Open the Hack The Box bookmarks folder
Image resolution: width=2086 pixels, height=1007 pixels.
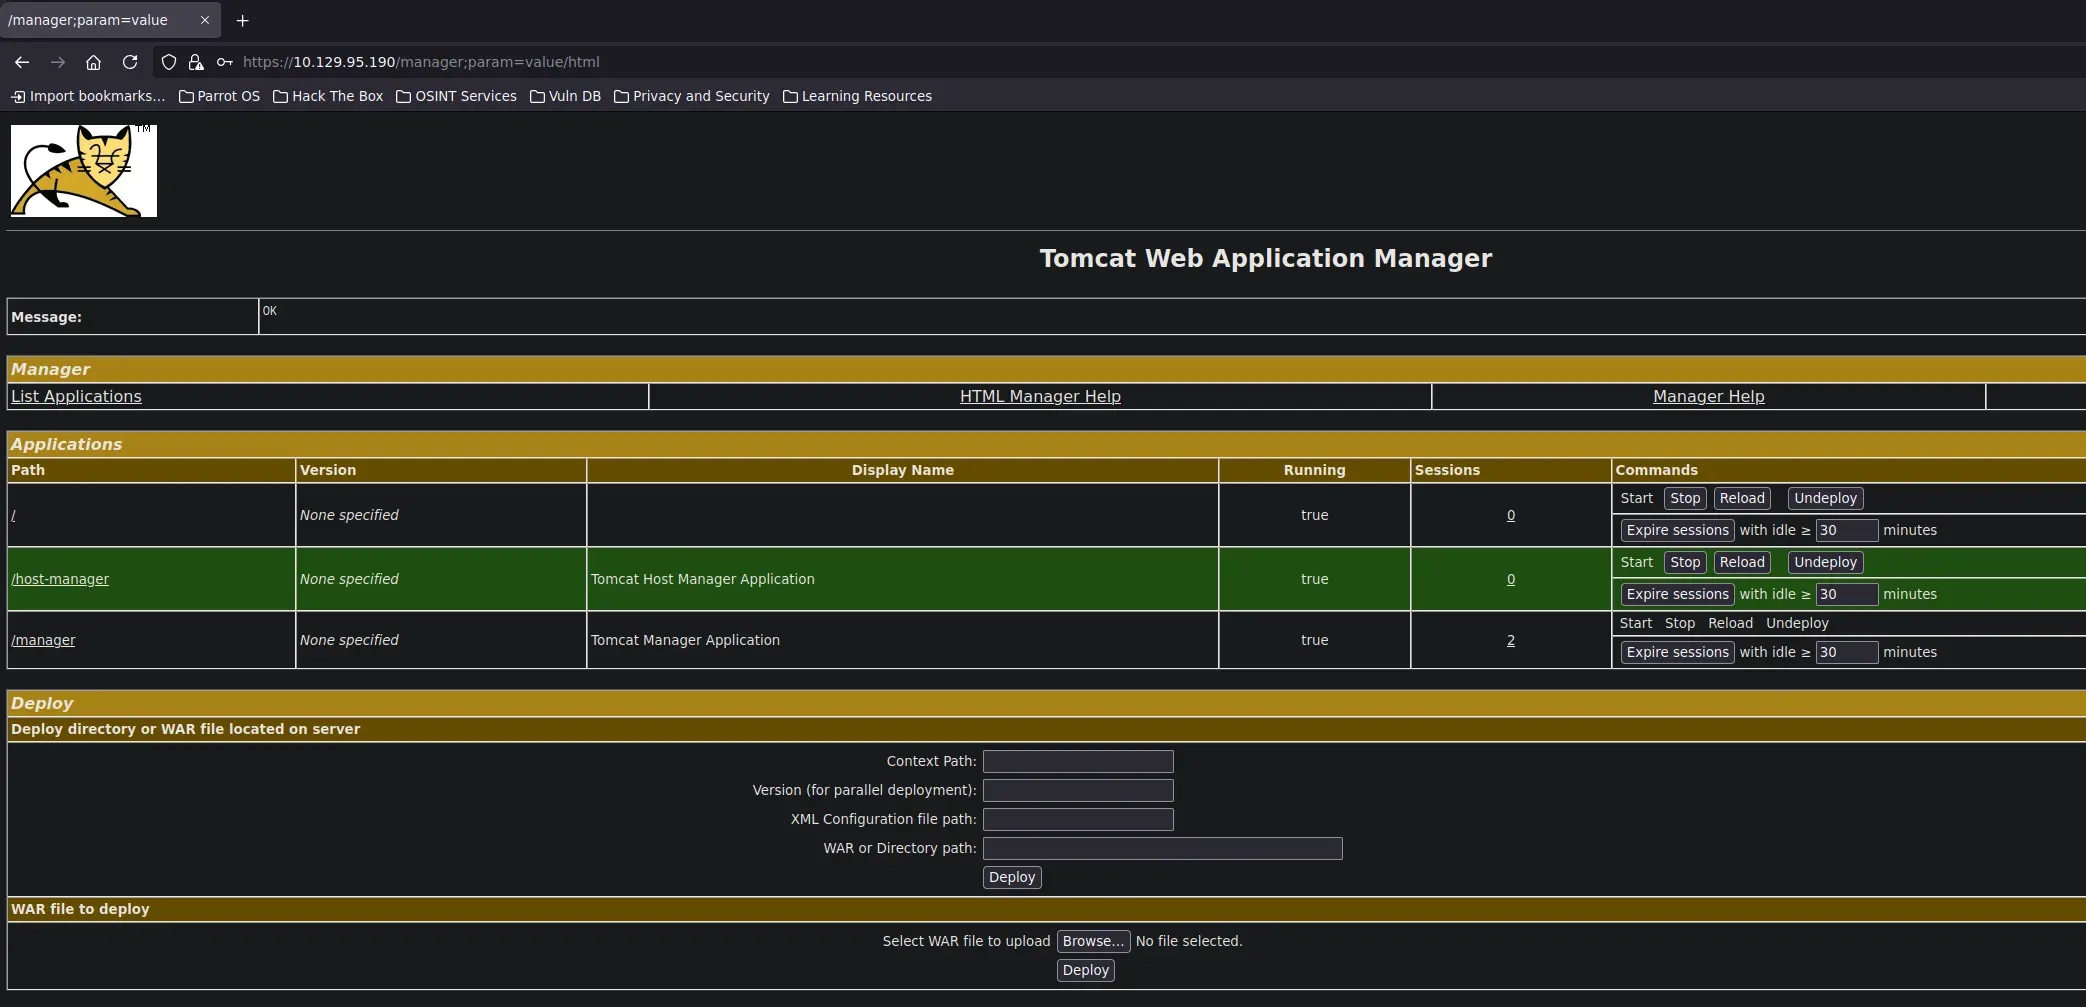[328, 96]
